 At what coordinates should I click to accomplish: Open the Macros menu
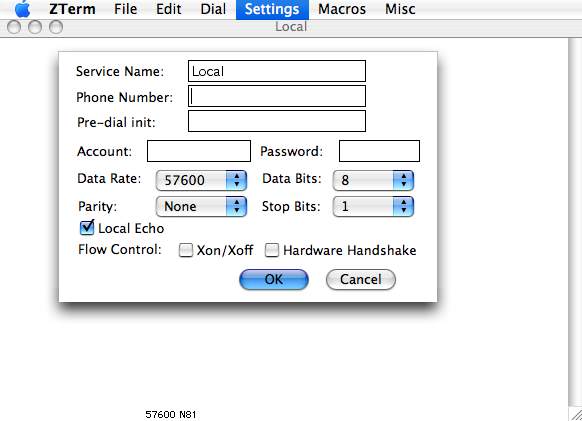pos(342,9)
